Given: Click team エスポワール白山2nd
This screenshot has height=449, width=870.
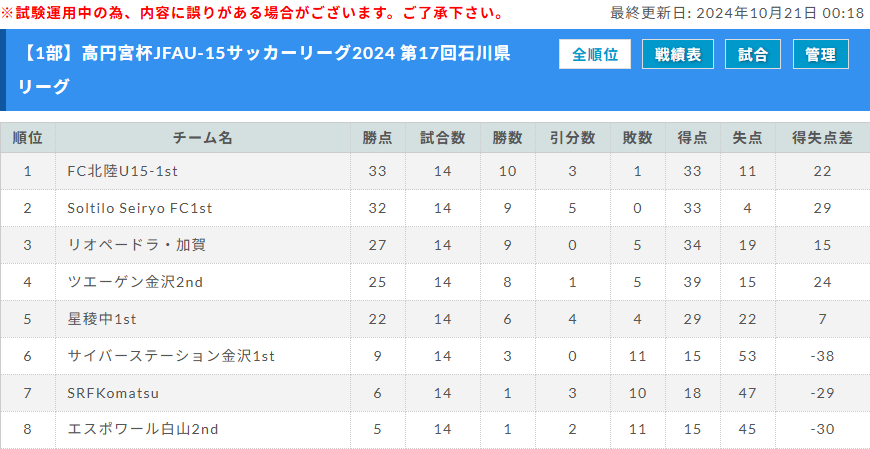Looking at the screenshot, I should click(143, 430).
